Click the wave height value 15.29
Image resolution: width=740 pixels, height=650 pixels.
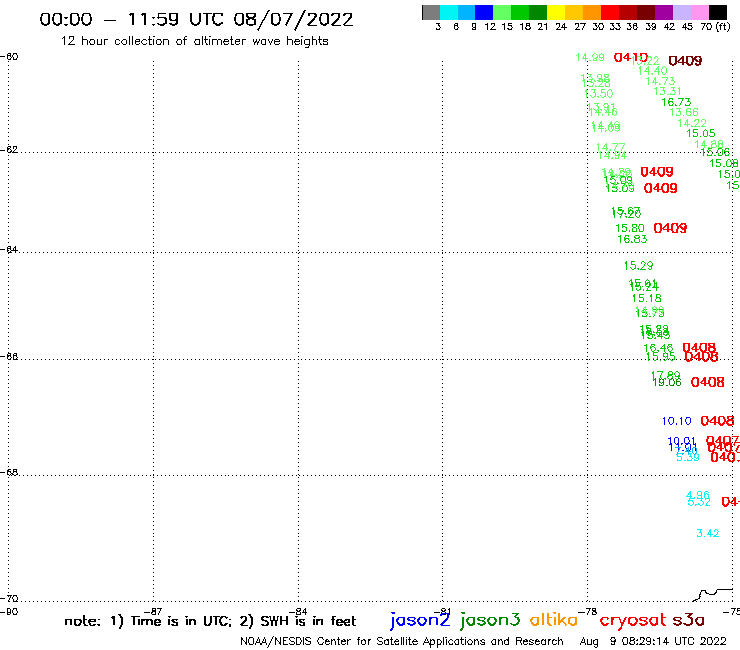(x=639, y=266)
